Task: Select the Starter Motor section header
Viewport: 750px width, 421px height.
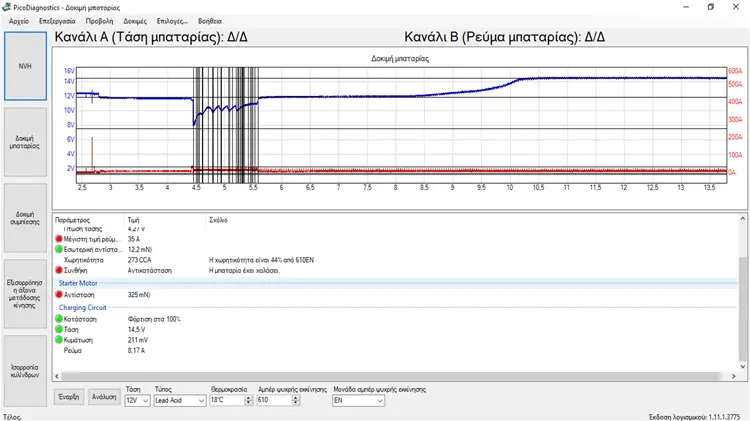Action: click(78, 283)
